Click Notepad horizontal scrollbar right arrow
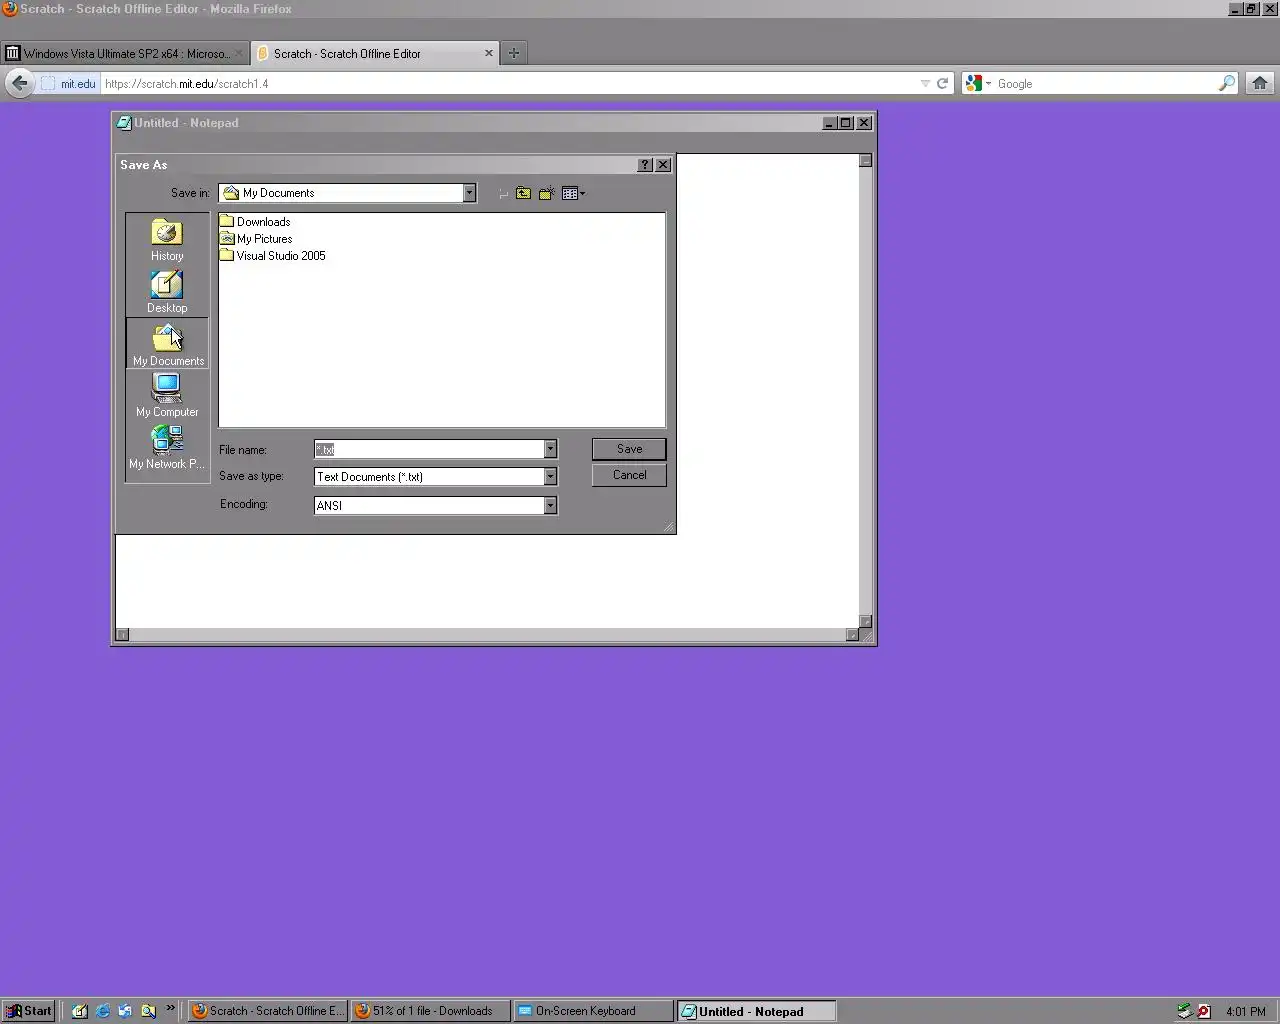The height and width of the screenshot is (1024, 1280). (x=852, y=634)
